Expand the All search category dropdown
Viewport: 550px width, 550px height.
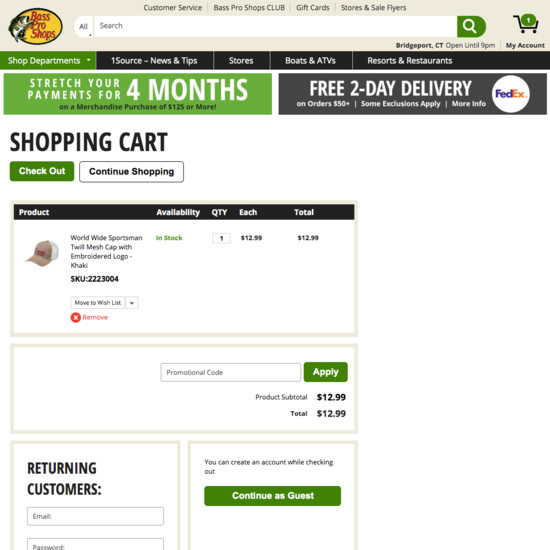(x=84, y=27)
